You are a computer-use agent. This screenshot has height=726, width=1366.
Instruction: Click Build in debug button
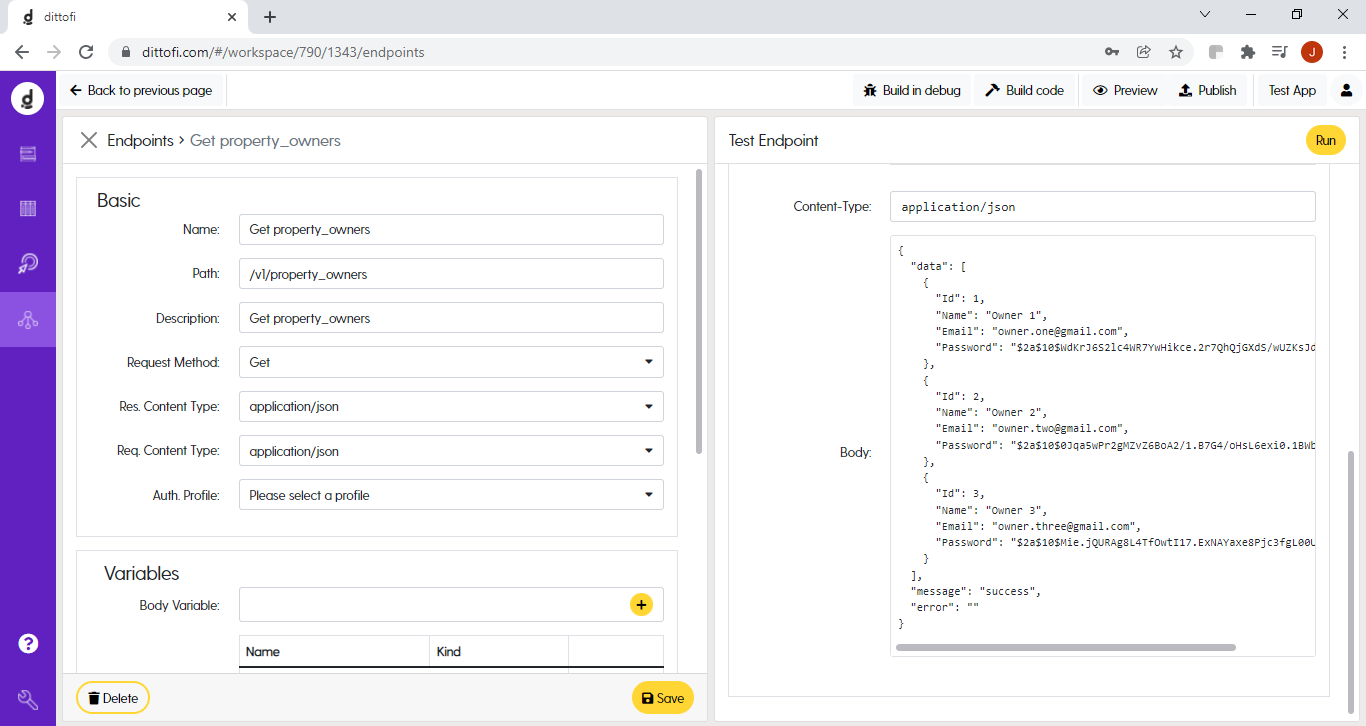[x=912, y=90]
